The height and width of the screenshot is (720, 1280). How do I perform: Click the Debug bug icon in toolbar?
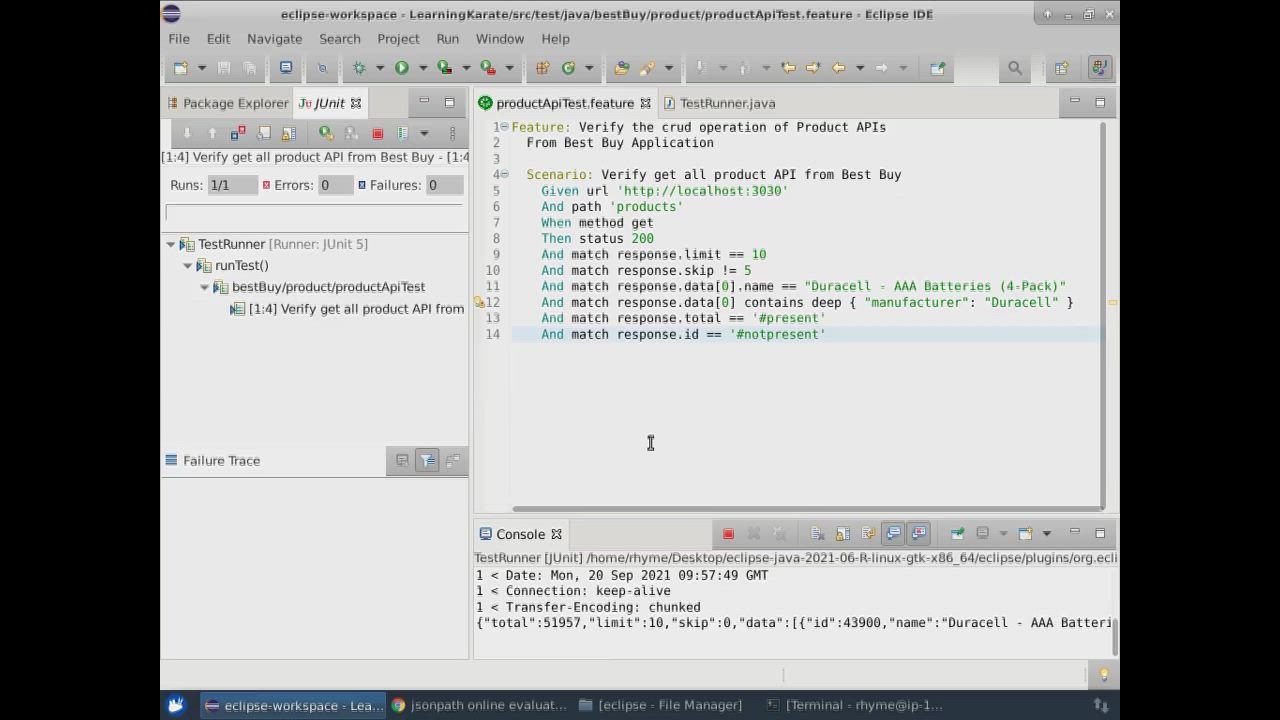[359, 68]
